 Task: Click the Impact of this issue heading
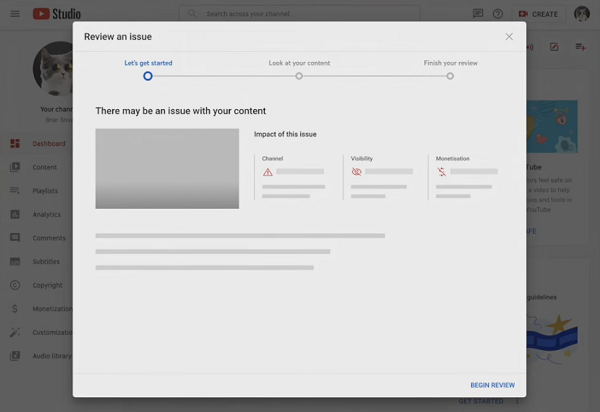(285, 134)
